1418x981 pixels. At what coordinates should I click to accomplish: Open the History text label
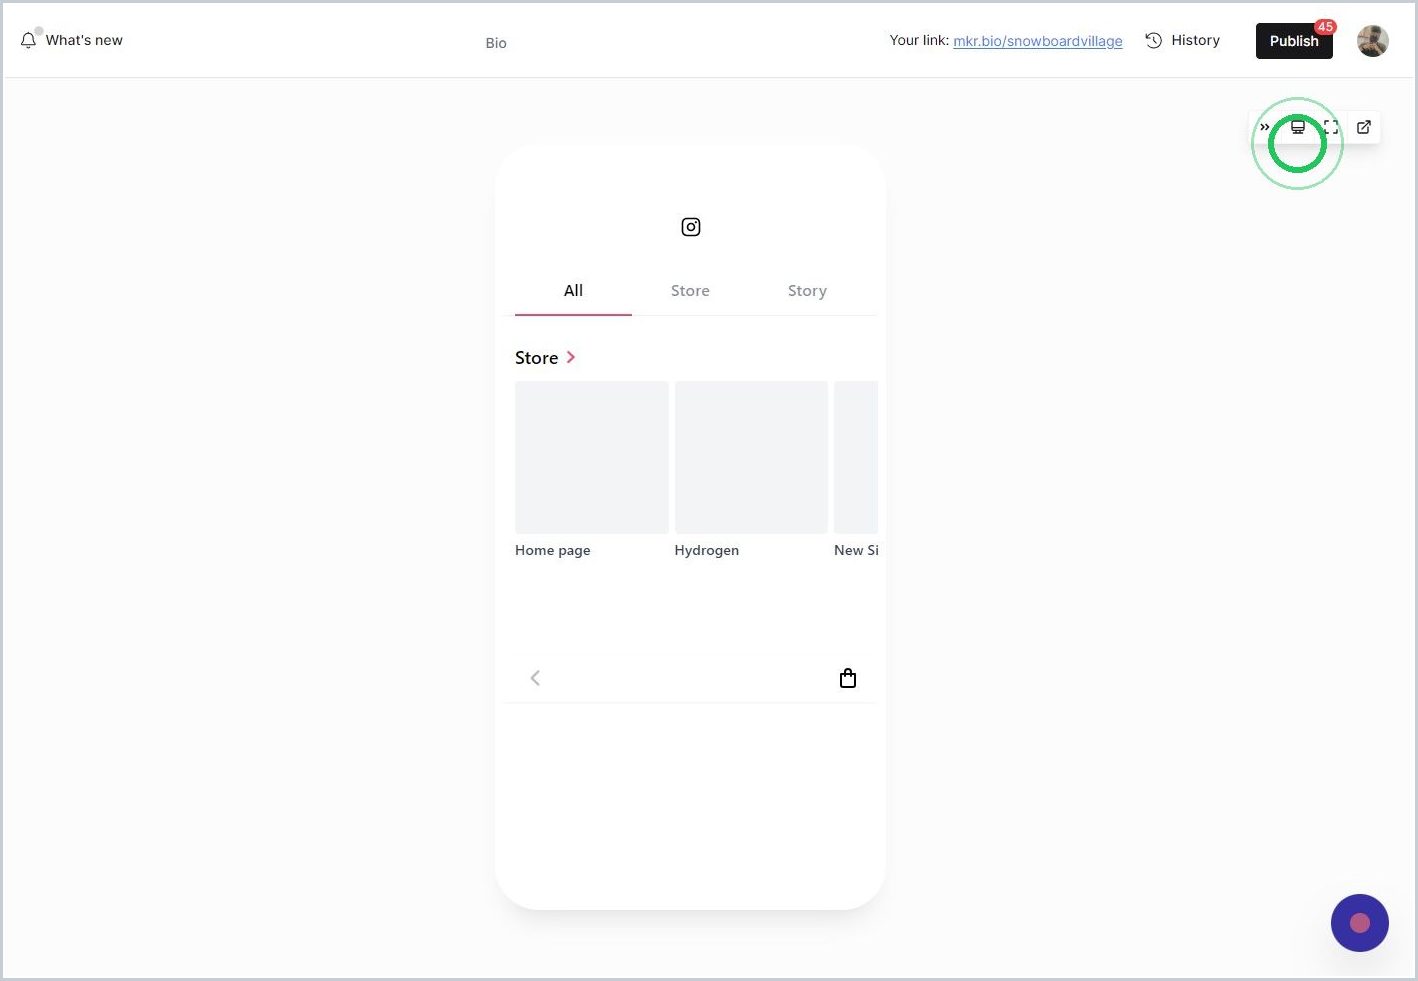tap(1196, 41)
